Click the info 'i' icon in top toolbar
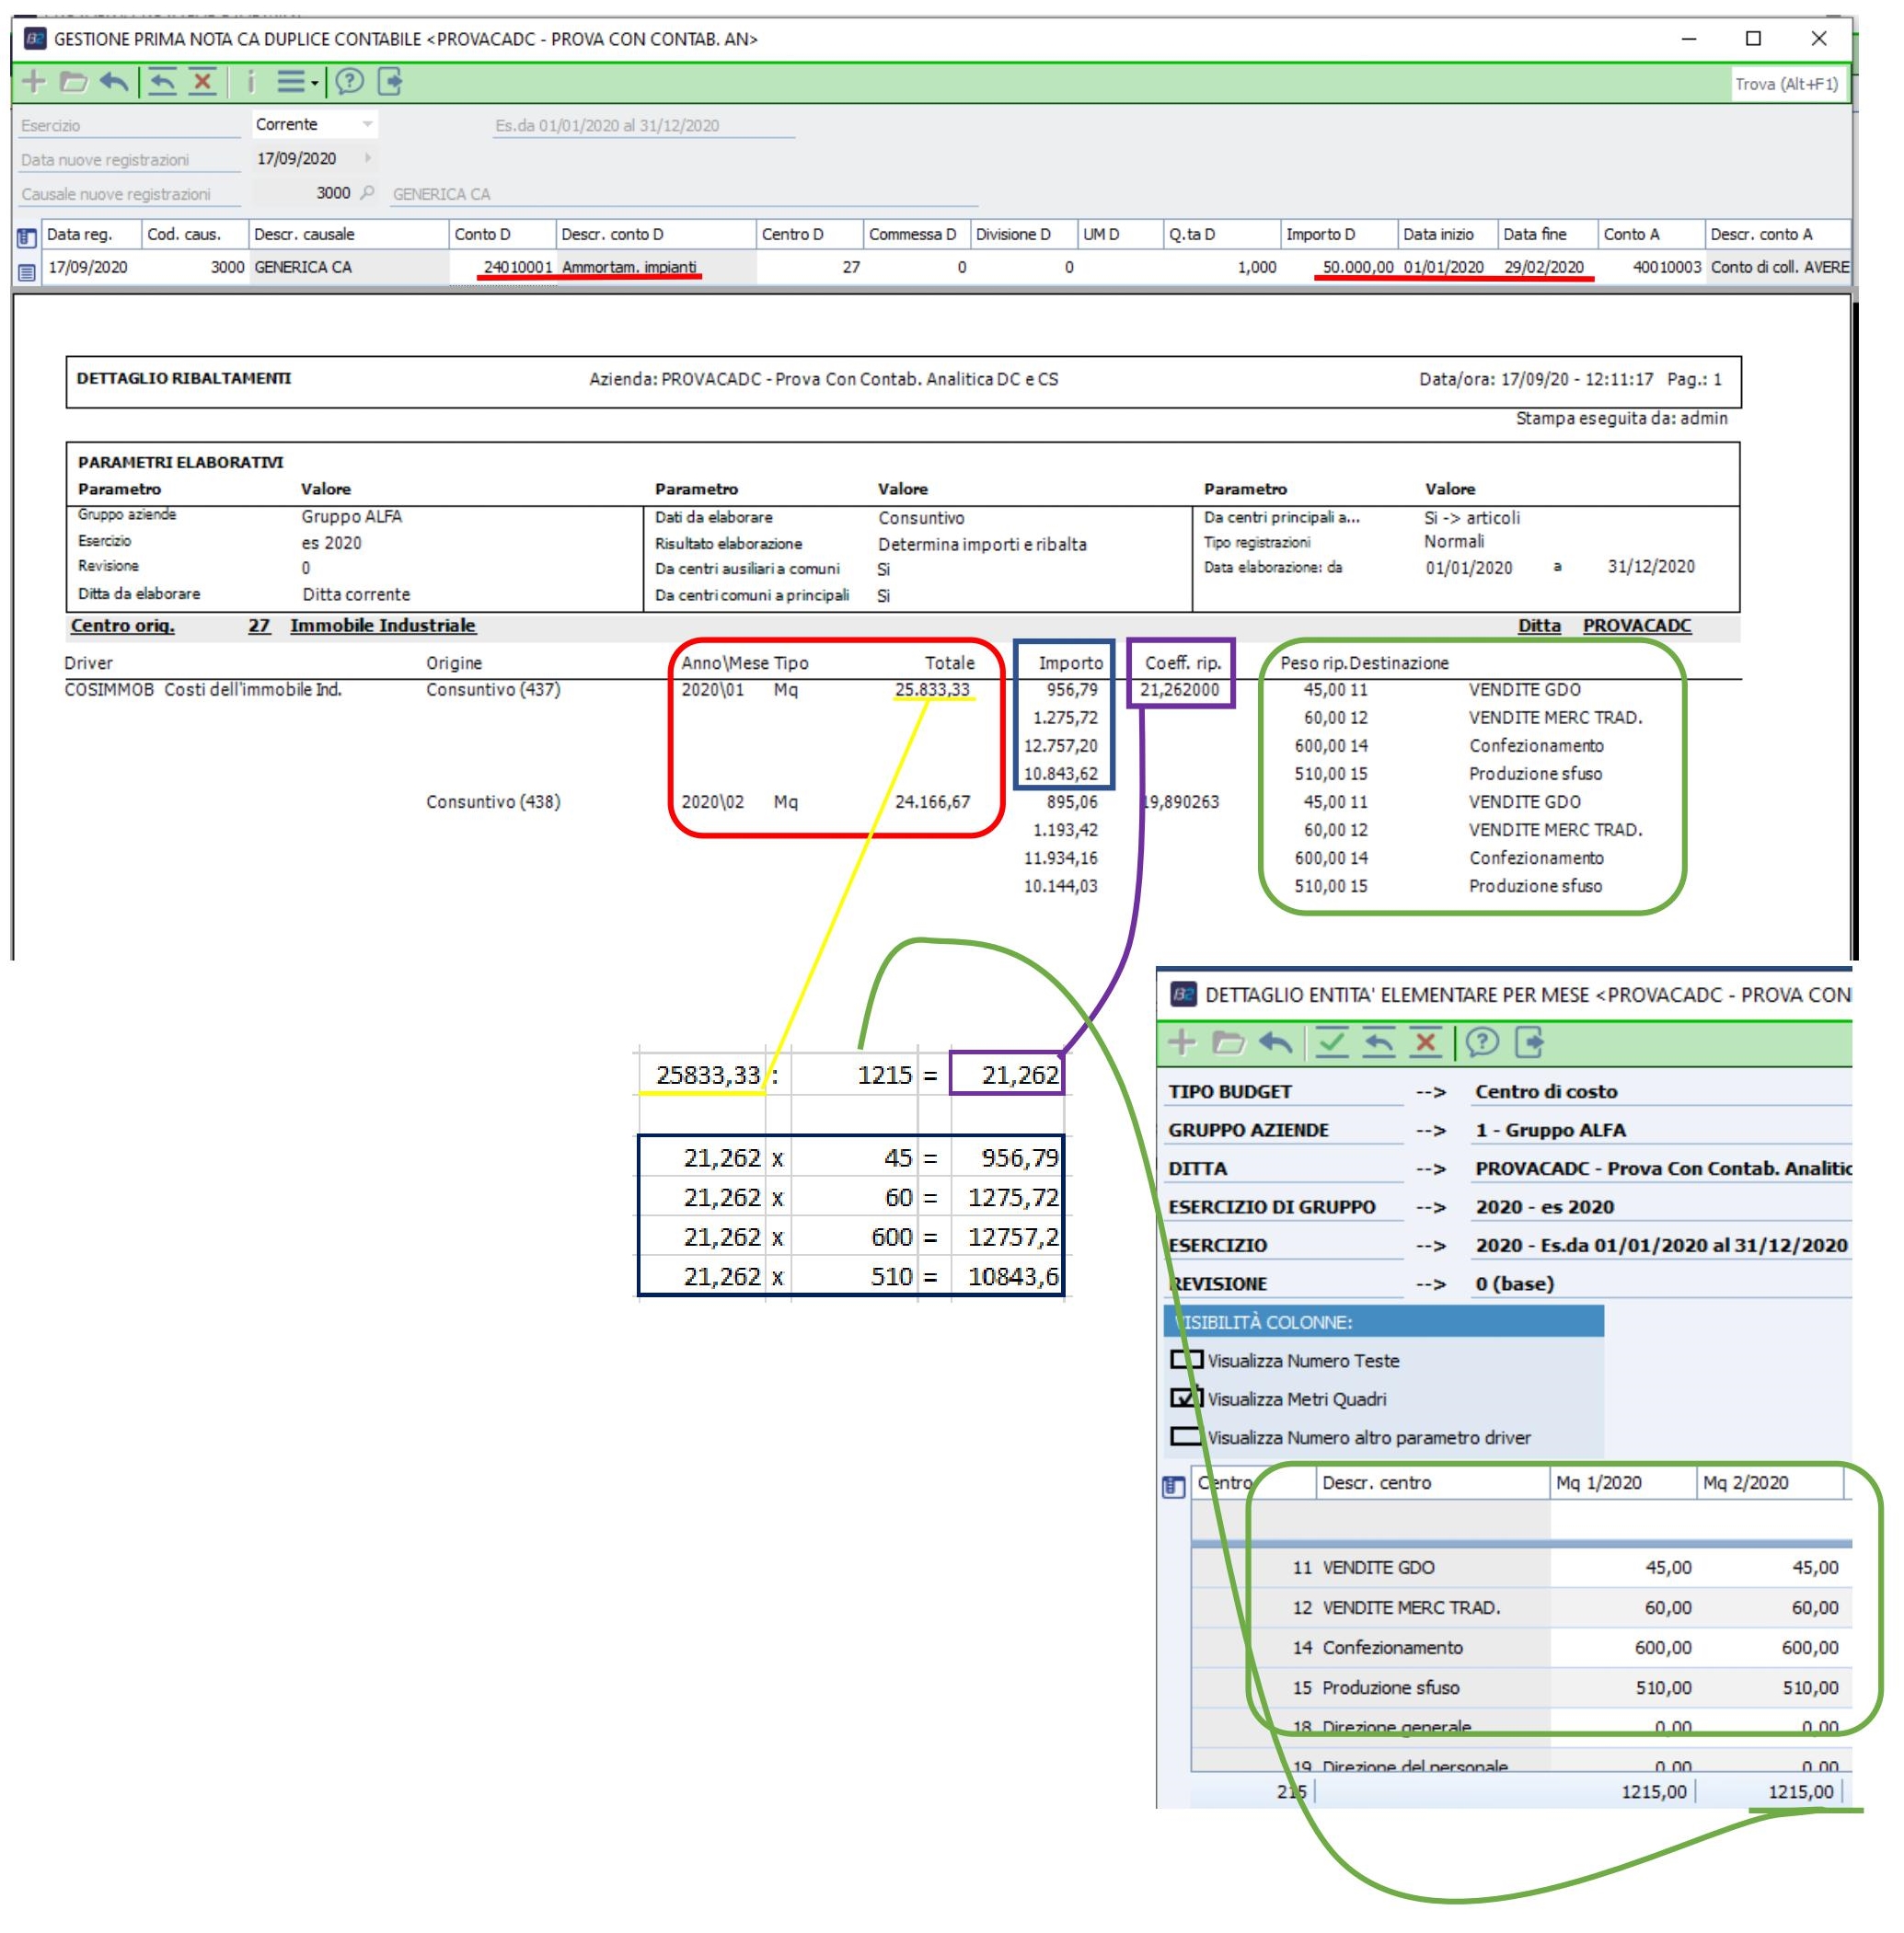This screenshot has width=1904, height=1933. click(250, 82)
